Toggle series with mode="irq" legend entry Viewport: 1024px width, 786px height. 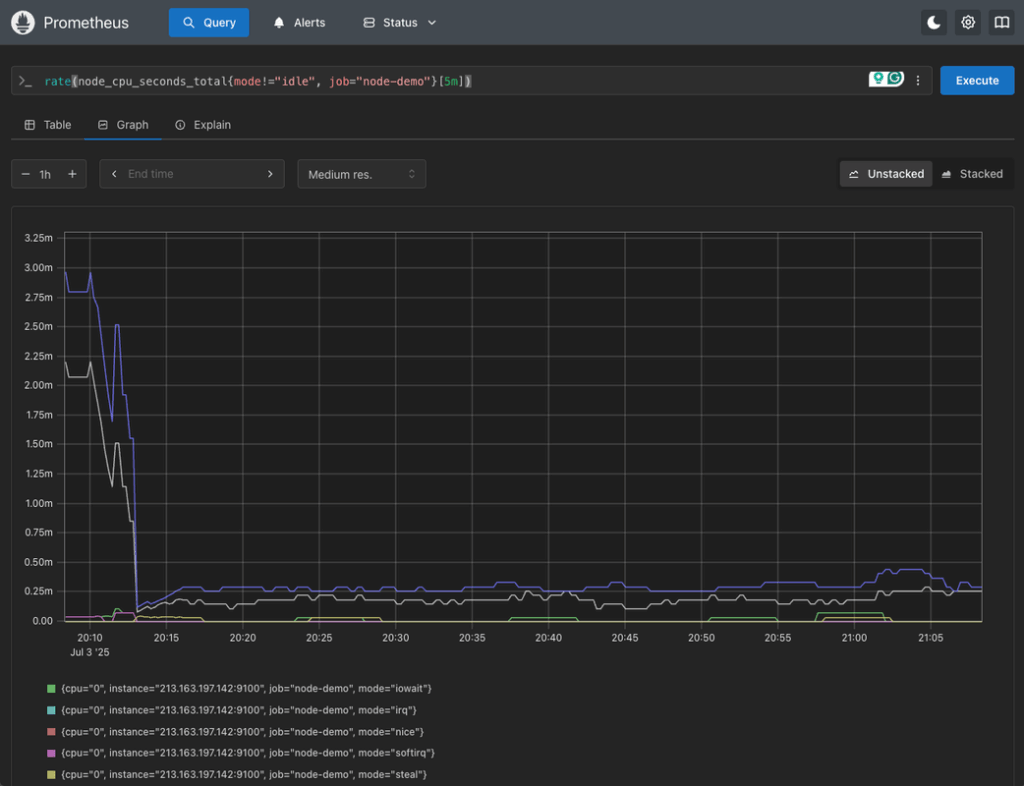click(232, 710)
